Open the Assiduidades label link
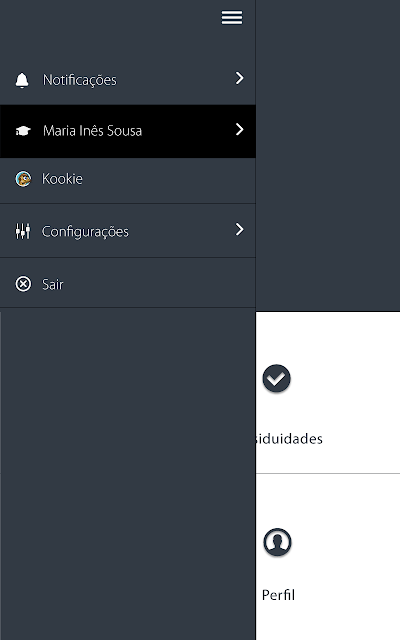Viewport: 400px width, 640px height. (x=289, y=439)
